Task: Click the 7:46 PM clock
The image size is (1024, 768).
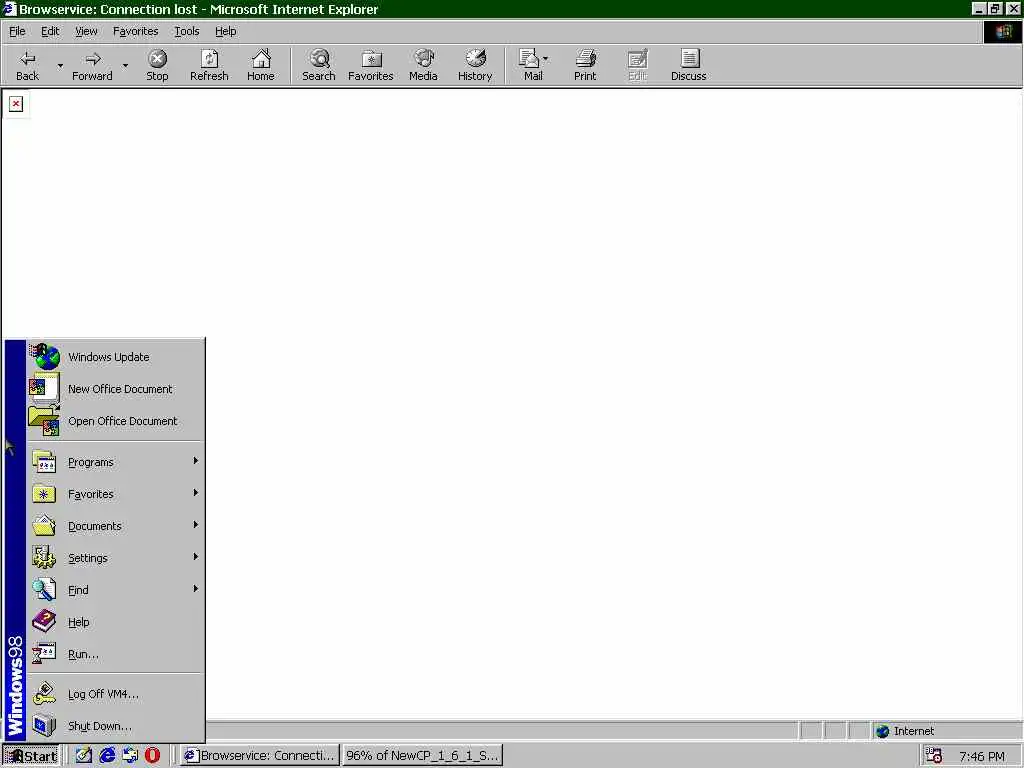Action: click(x=982, y=756)
